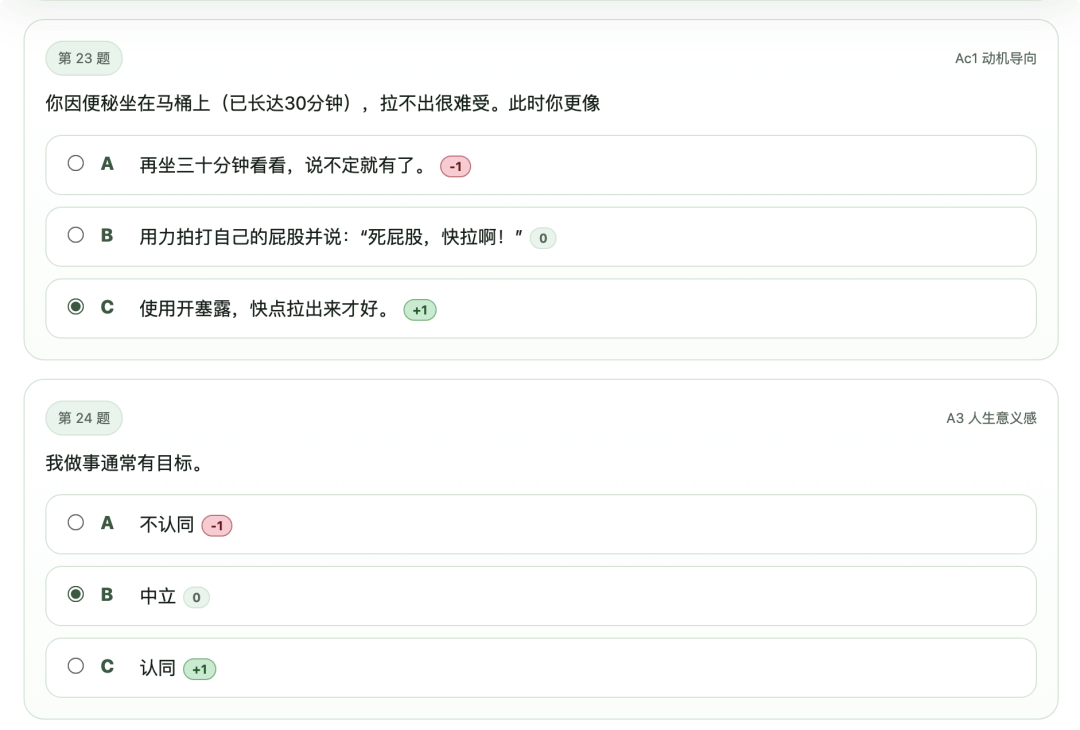
Task: Click the -1 score badge on option A of question 23
Action: tap(456, 166)
